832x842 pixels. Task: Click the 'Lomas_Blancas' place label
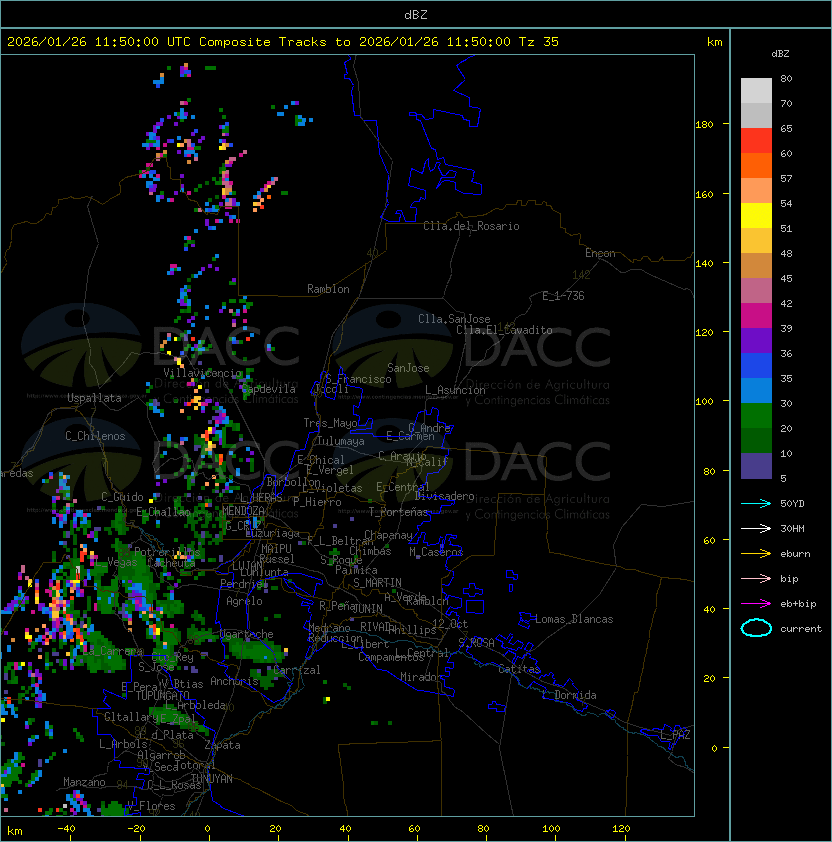[574, 619]
